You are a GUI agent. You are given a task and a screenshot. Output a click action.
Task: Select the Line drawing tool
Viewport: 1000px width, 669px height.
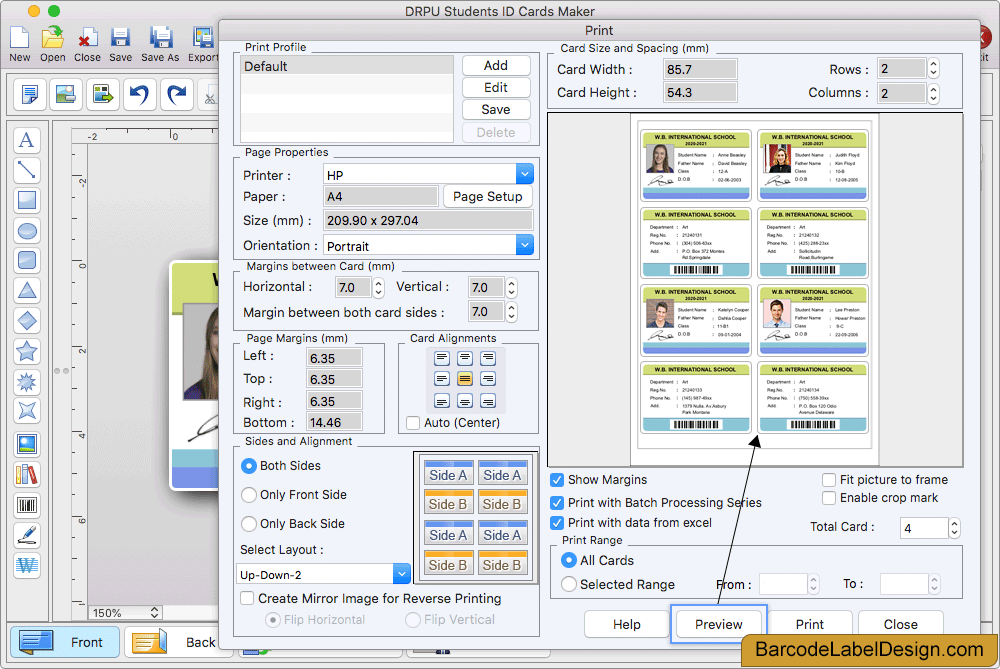[x=27, y=170]
